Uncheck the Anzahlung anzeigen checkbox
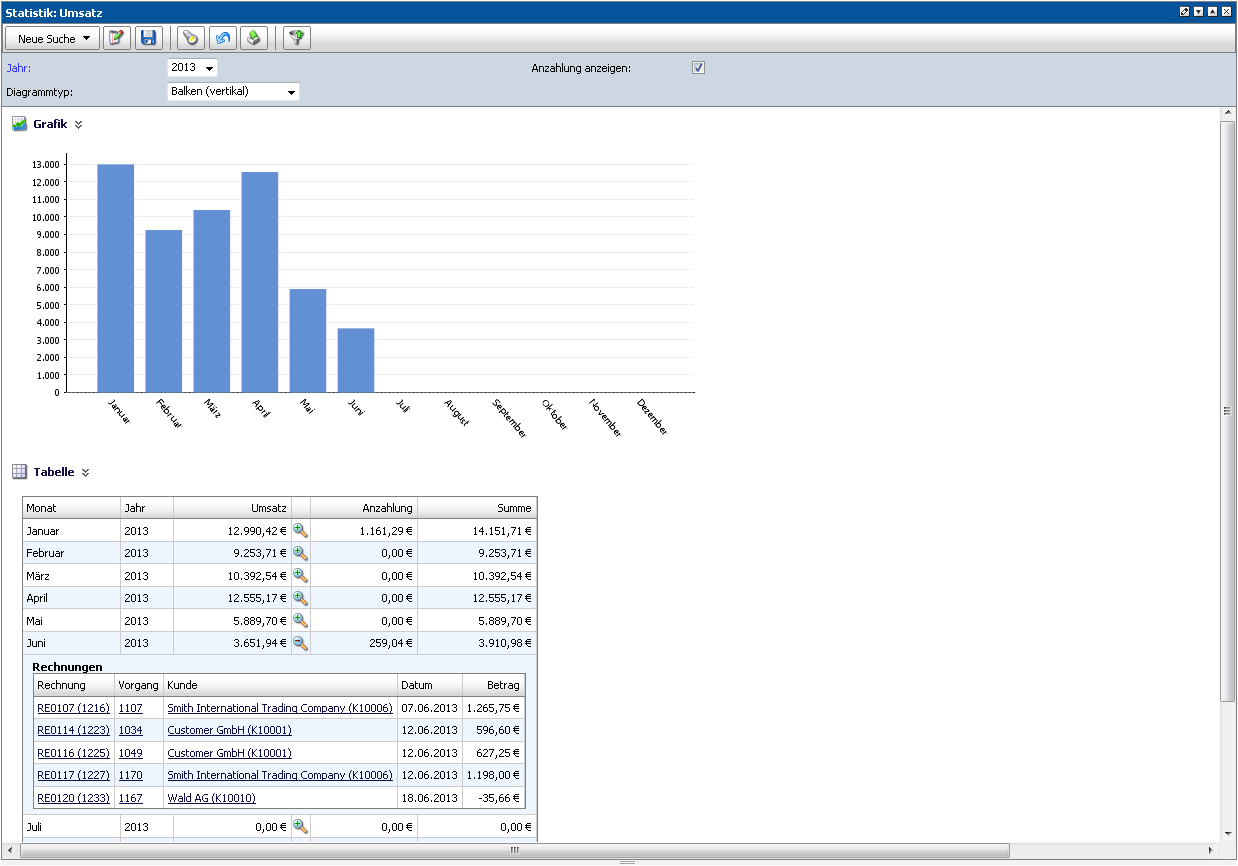 pos(699,68)
